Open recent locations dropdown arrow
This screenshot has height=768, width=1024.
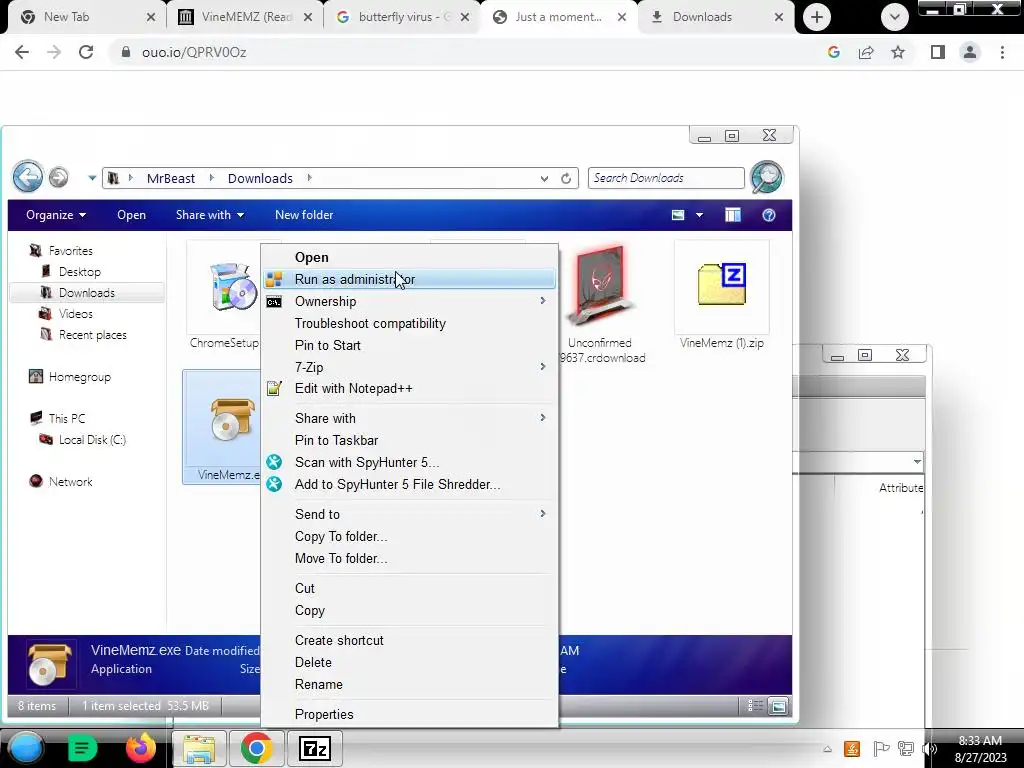92,178
